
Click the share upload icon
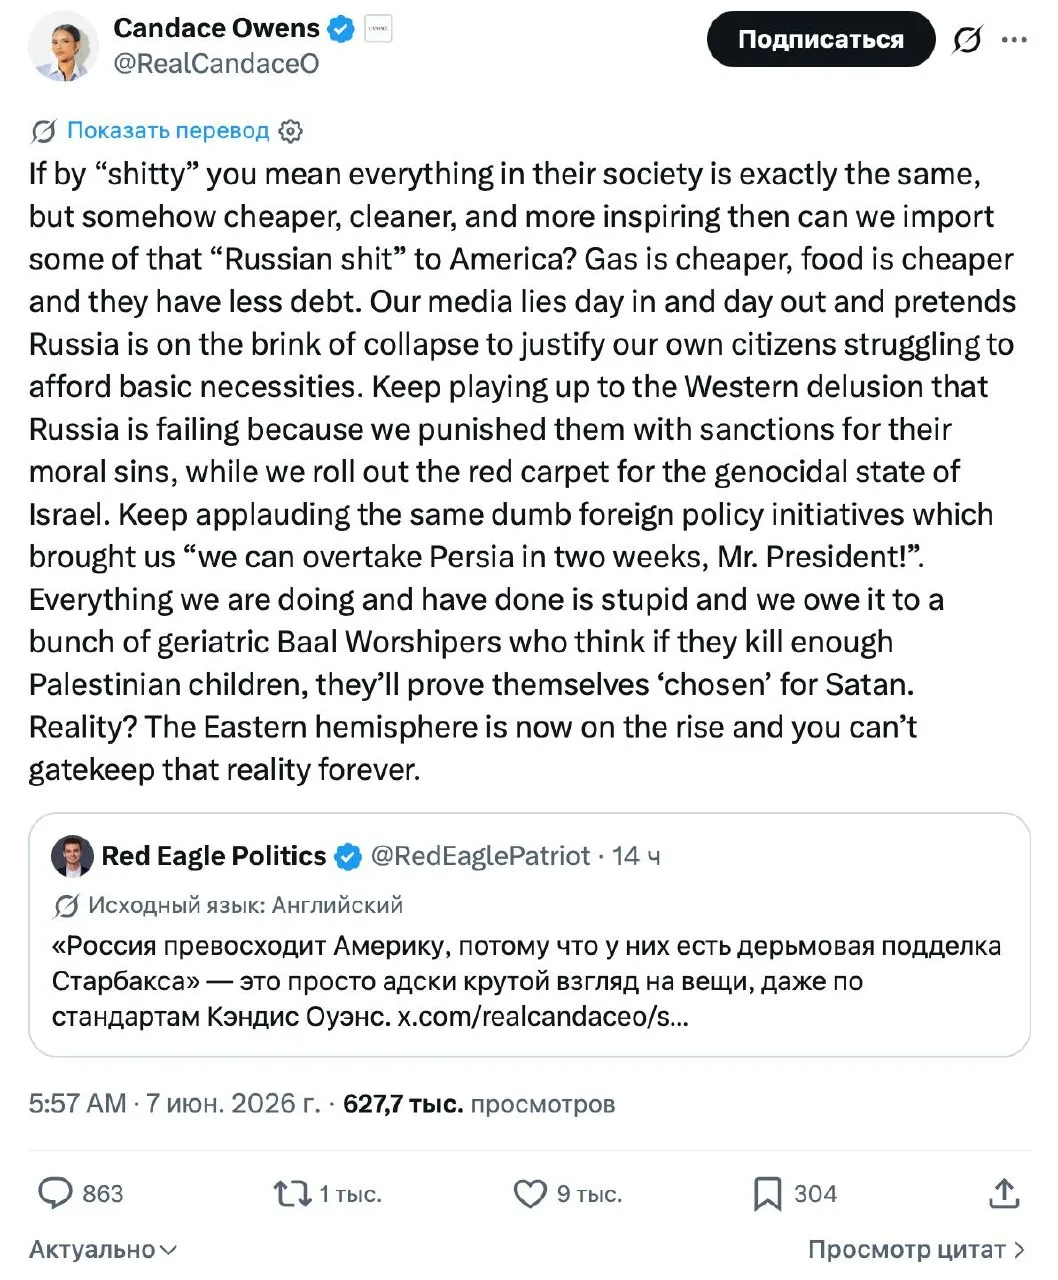pos(1004,1193)
